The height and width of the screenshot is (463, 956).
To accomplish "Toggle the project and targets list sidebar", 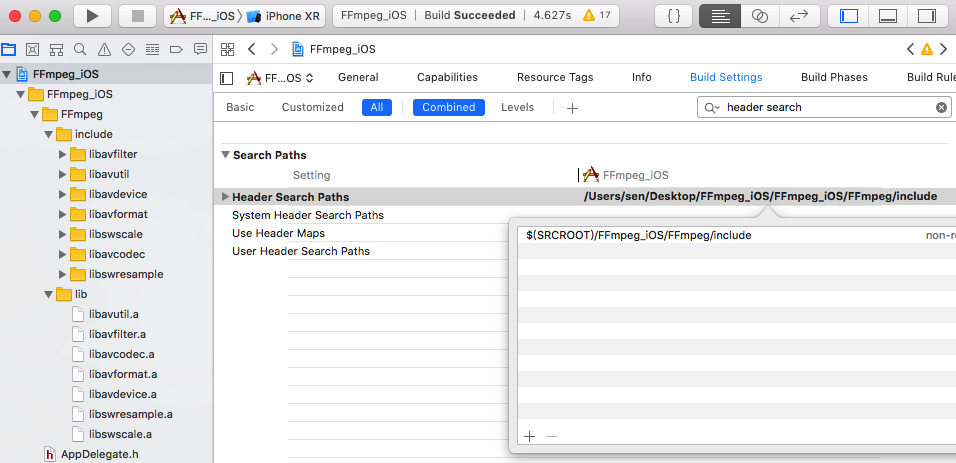I will point(227,78).
